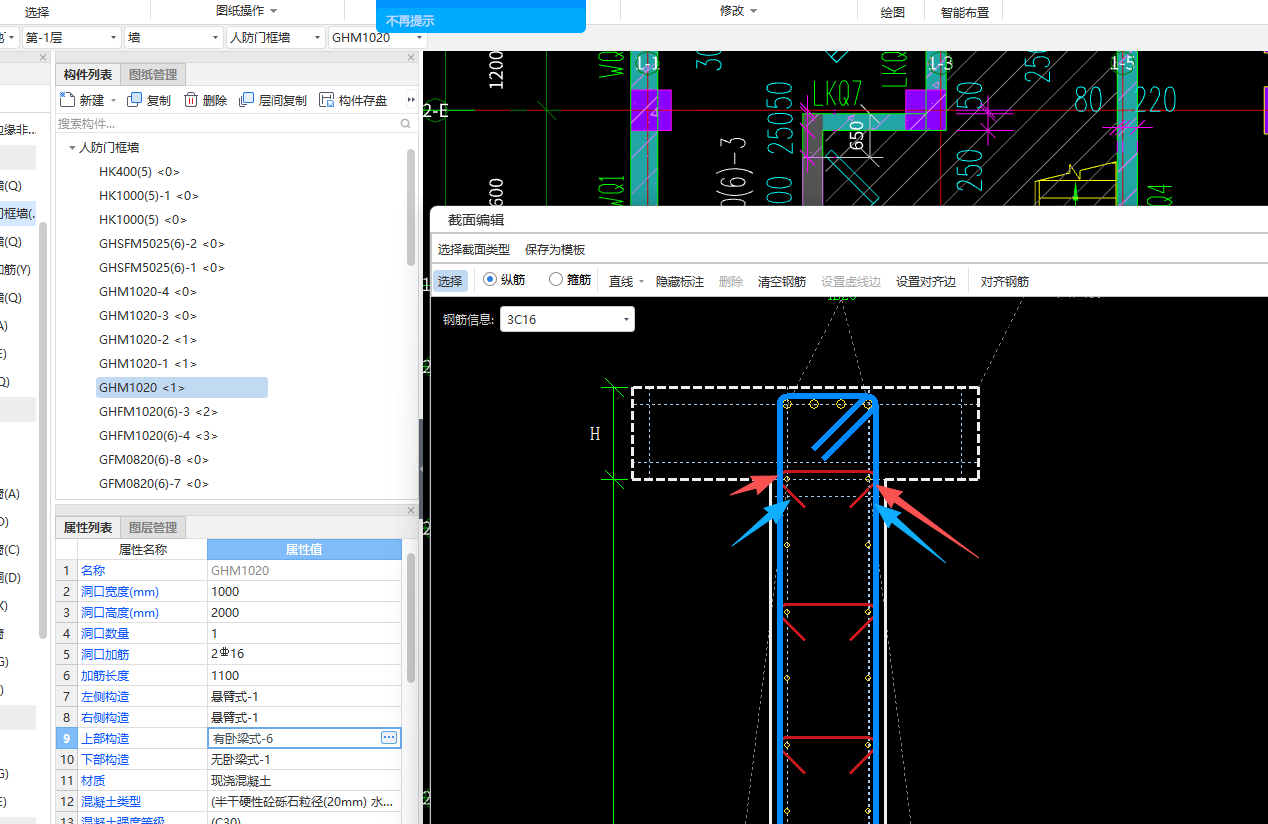Toggle 隐藏标注 to hide annotations
This screenshot has height=824, width=1268.
680,282
